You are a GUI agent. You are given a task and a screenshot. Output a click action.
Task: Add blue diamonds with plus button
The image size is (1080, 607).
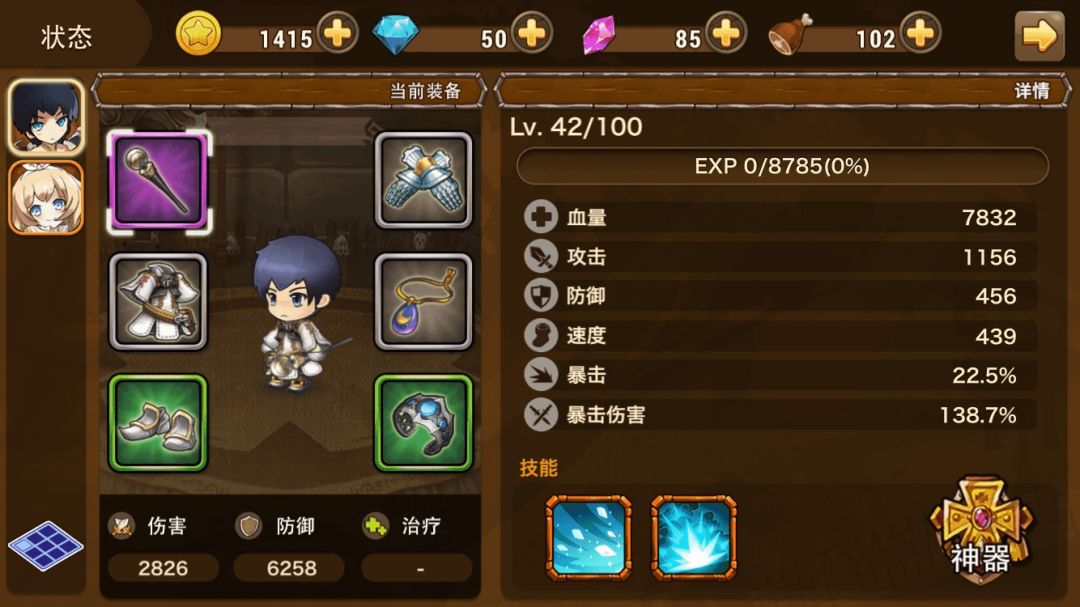[531, 32]
